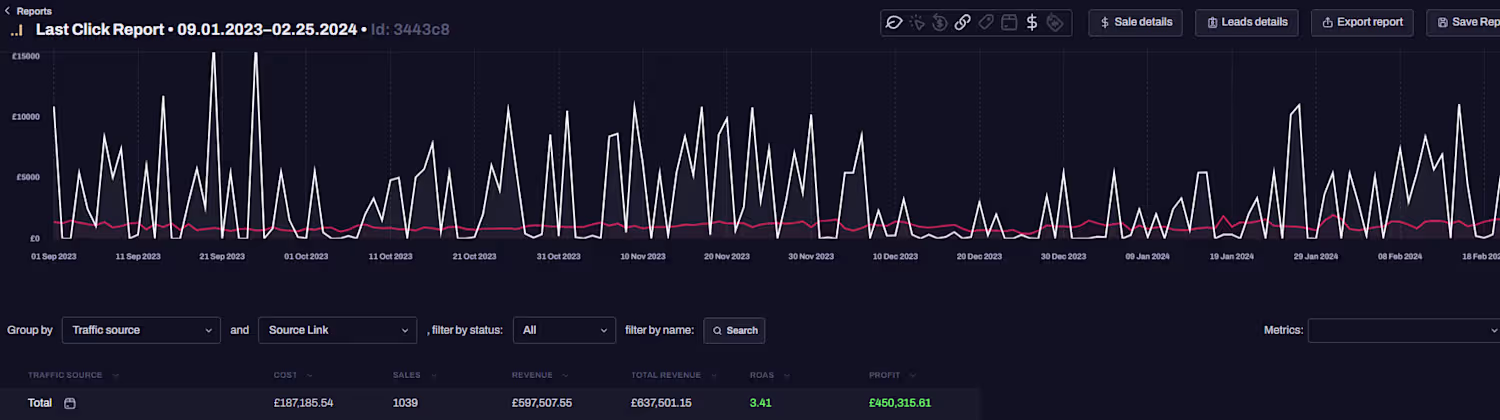This screenshot has height=420, width=1500.
Task: Open the Source Link dropdown
Action: coord(337,330)
